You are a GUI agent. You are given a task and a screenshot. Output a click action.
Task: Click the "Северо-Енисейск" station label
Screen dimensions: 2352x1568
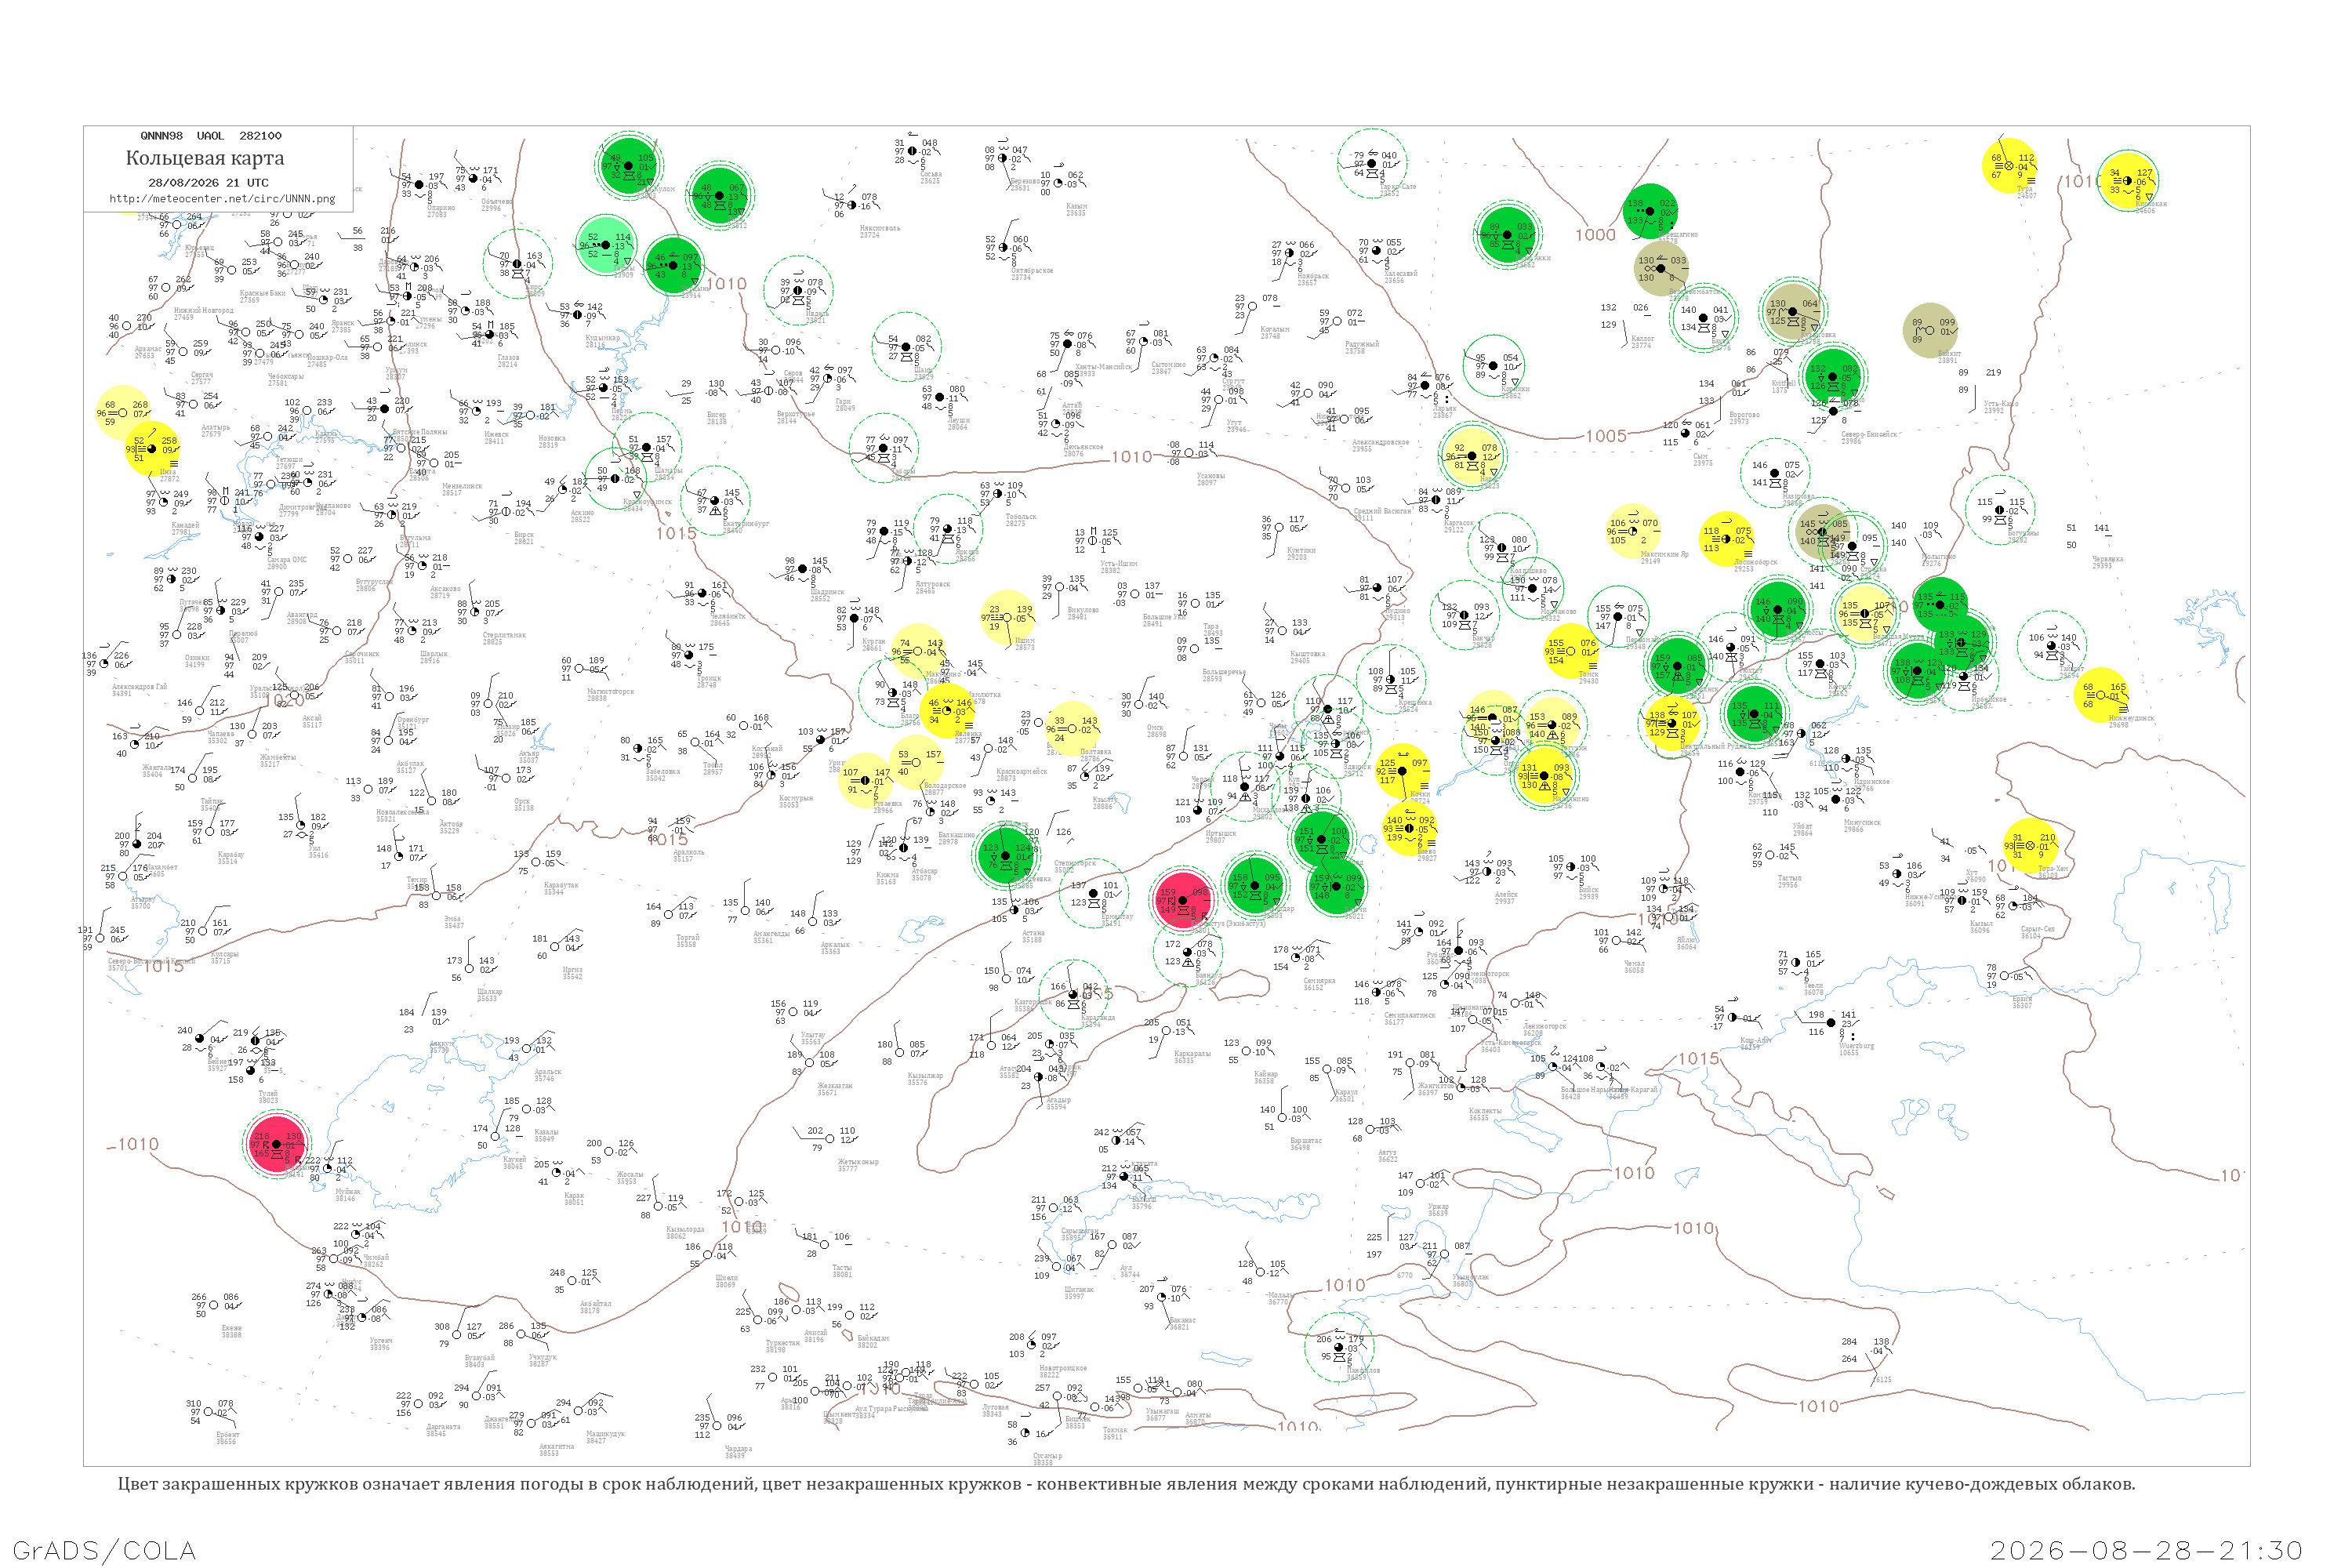pyautogui.click(x=1869, y=434)
